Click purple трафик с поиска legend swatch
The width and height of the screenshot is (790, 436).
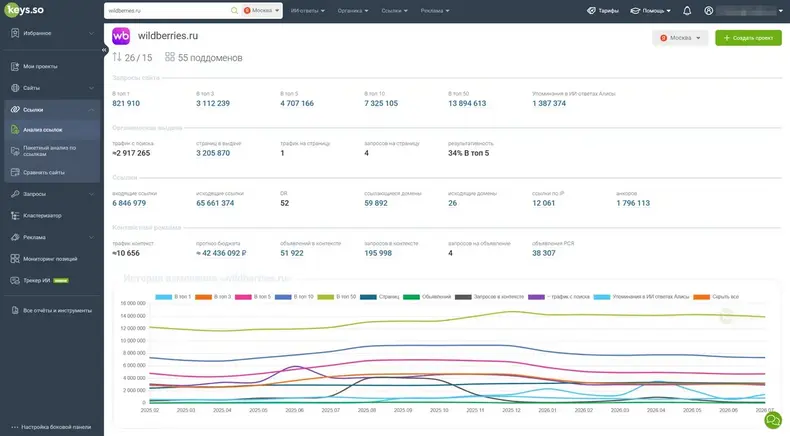click(x=537, y=297)
